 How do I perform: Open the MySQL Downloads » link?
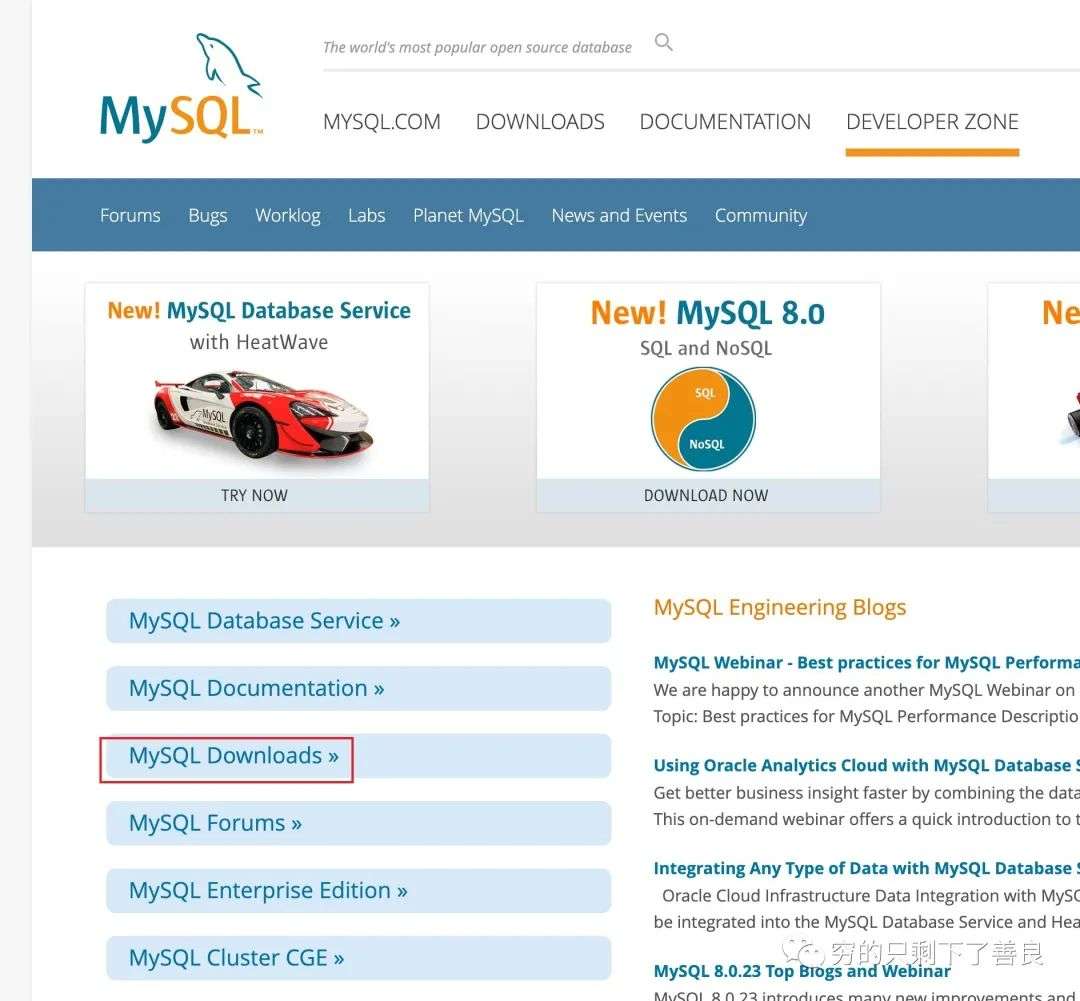click(358, 756)
